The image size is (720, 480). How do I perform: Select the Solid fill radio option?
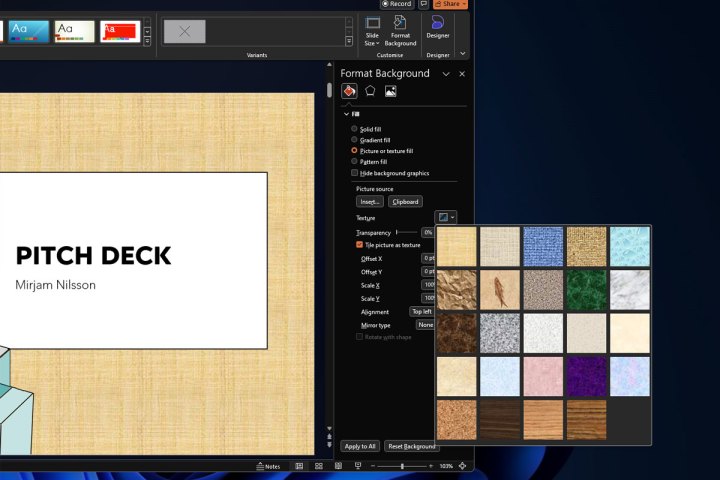pos(354,129)
